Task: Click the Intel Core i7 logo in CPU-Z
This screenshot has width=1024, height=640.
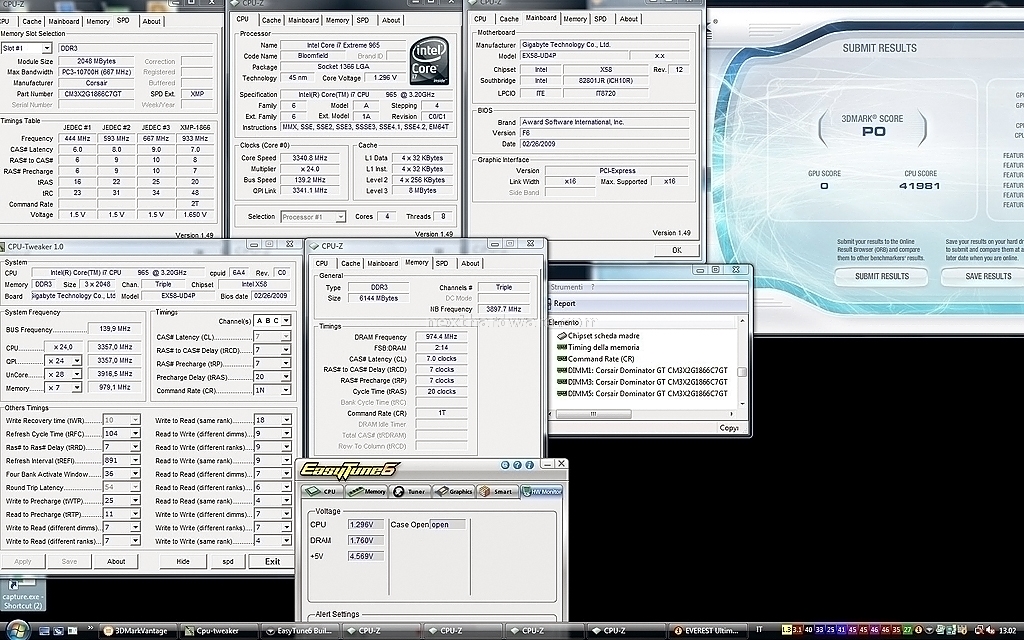Action: coord(429,61)
